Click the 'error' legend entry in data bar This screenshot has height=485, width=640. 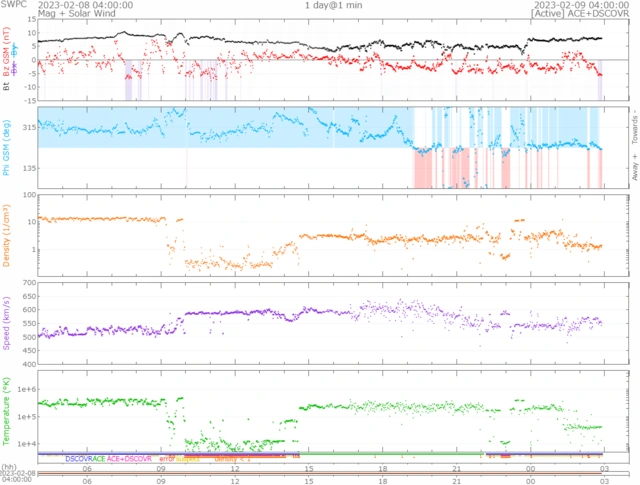168,458
